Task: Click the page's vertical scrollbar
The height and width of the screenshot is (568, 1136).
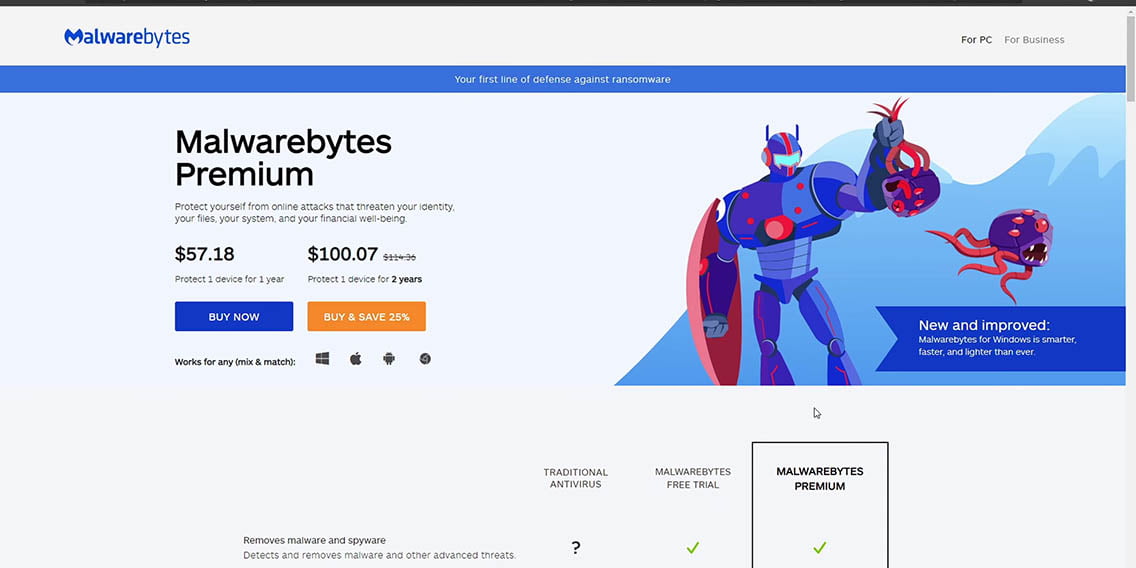Action: click(1130, 300)
